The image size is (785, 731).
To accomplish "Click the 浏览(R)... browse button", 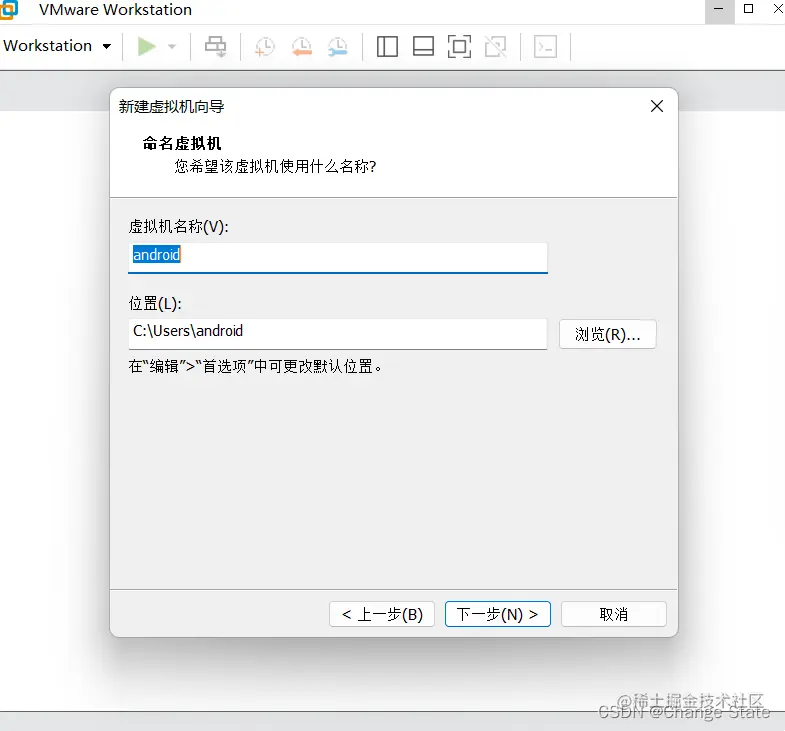I will (607, 334).
